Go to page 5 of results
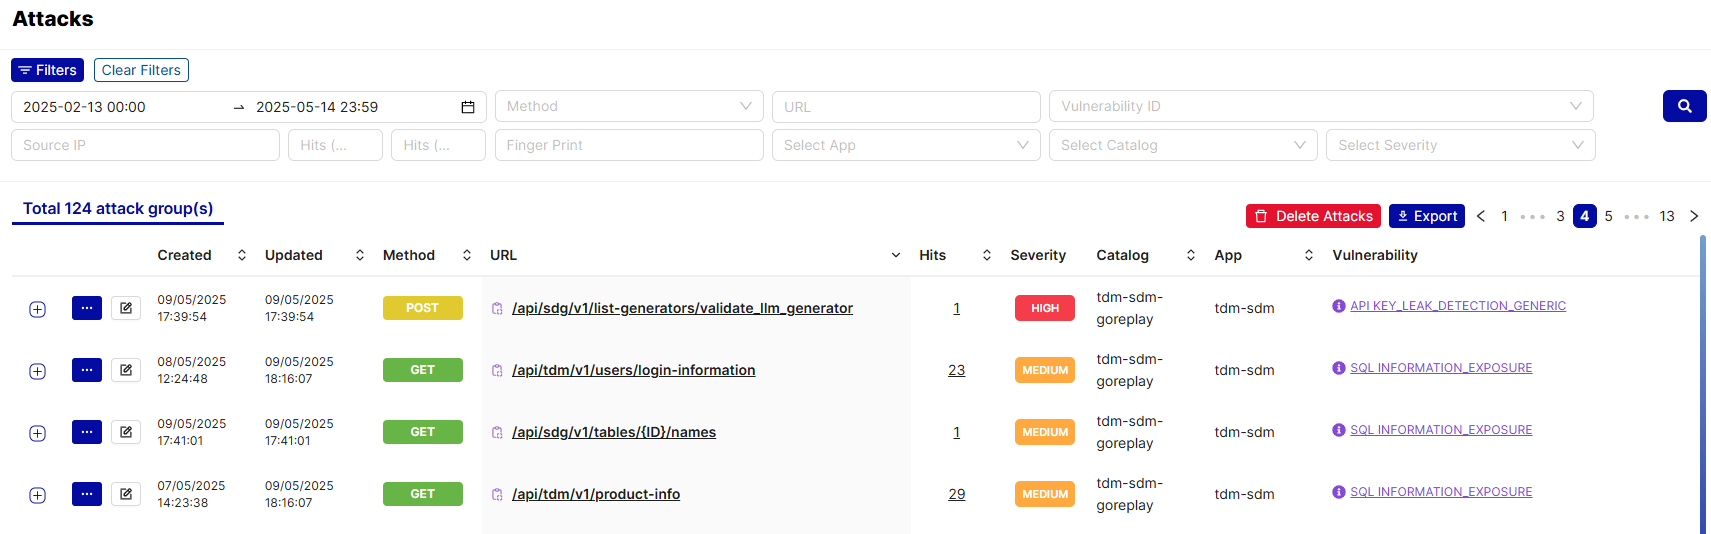The width and height of the screenshot is (1711, 534). pyautogui.click(x=1608, y=216)
